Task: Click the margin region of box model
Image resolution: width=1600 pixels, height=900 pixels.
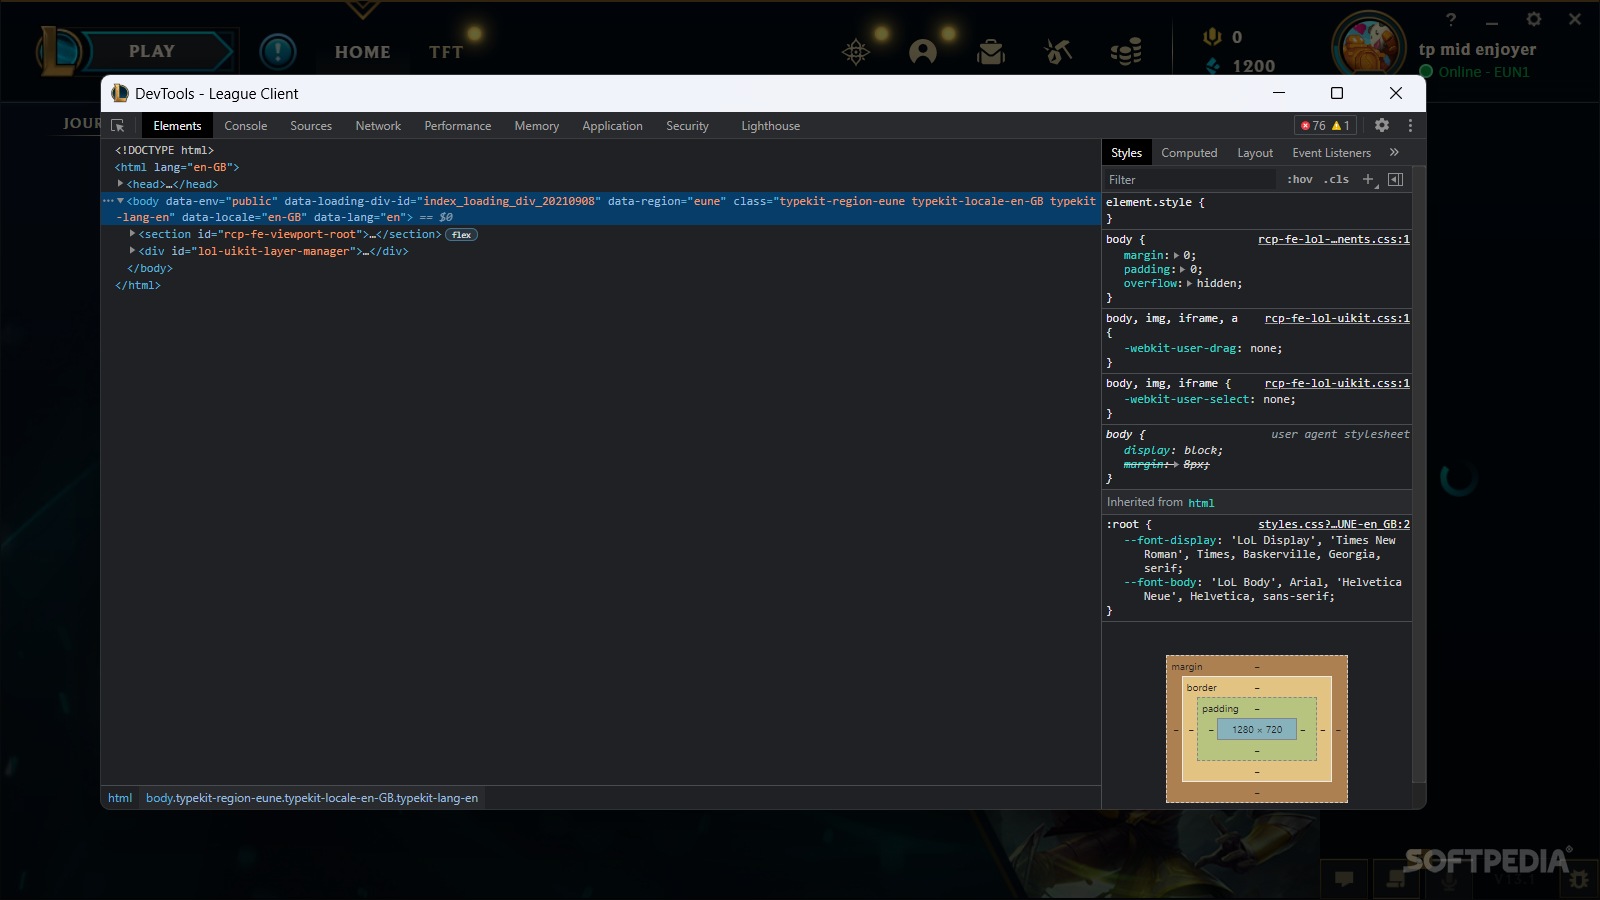Action: (x=1187, y=667)
